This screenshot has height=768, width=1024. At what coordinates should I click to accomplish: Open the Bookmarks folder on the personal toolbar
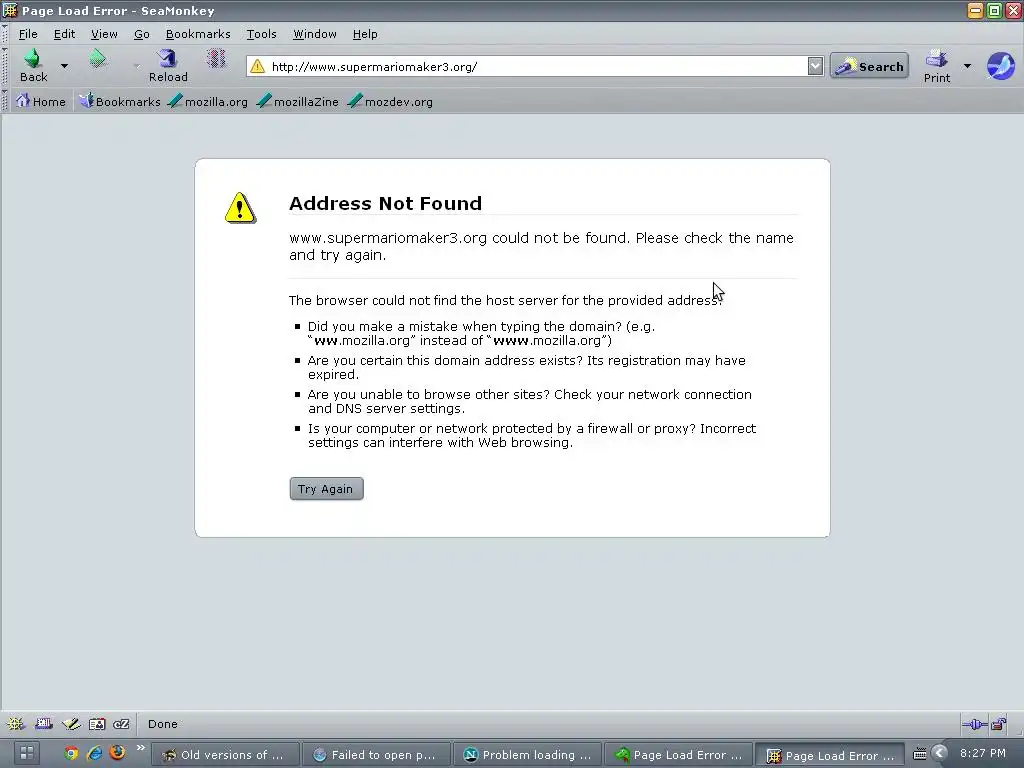[120, 101]
